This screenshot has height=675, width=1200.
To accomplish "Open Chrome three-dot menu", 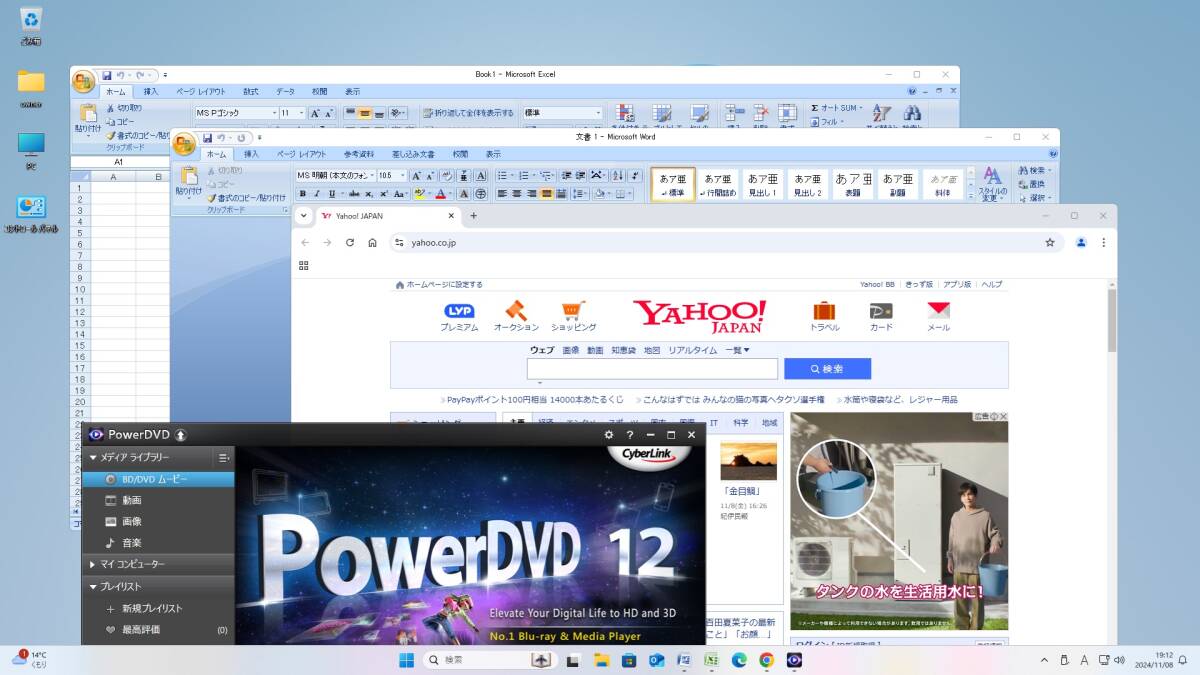I will point(1104,242).
